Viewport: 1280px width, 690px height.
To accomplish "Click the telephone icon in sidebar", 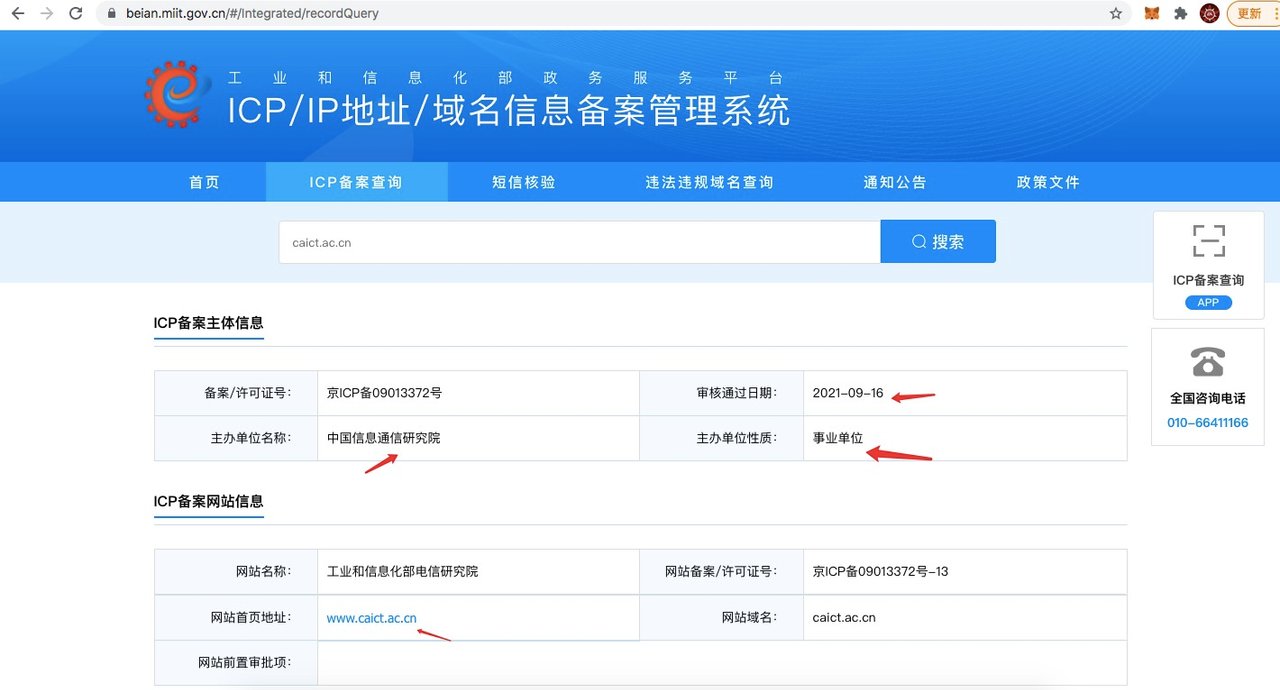I will click(1208, 361).
